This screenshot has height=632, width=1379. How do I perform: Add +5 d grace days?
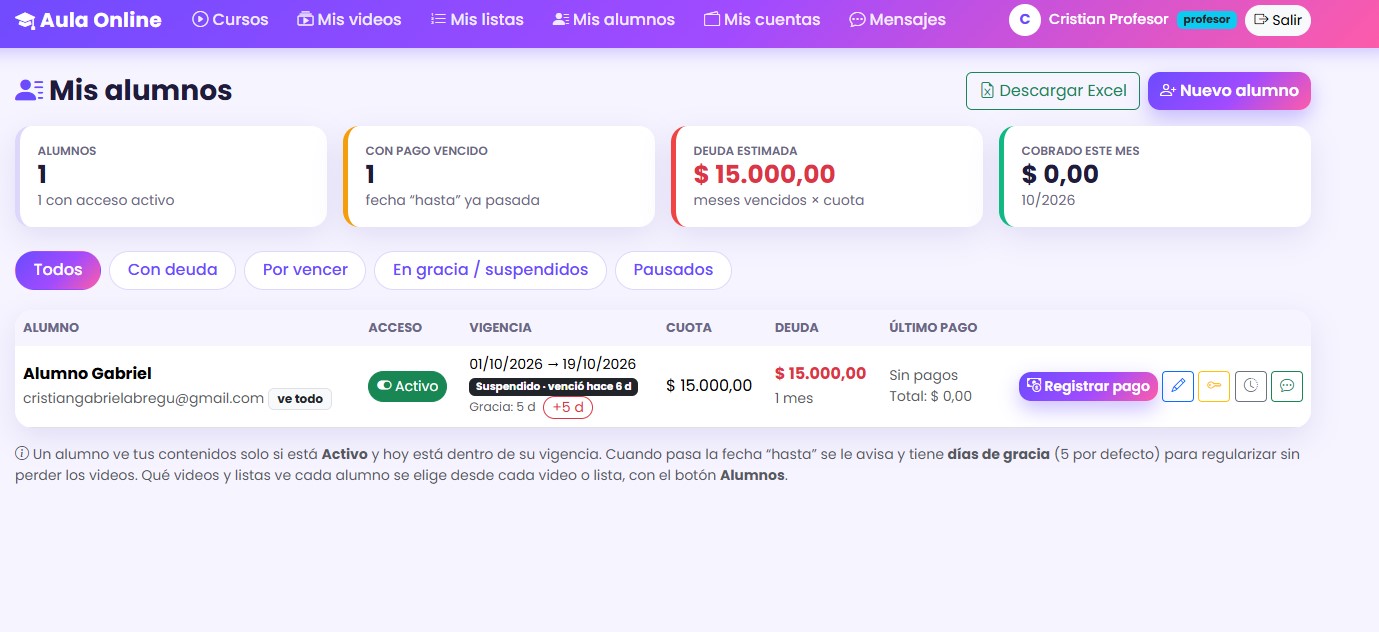[x=568, y=408]
